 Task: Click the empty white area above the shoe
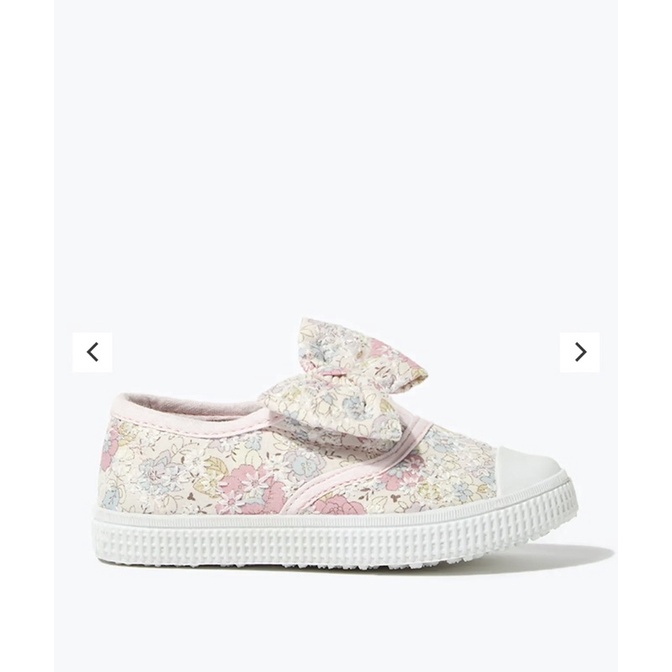point(336,150)
